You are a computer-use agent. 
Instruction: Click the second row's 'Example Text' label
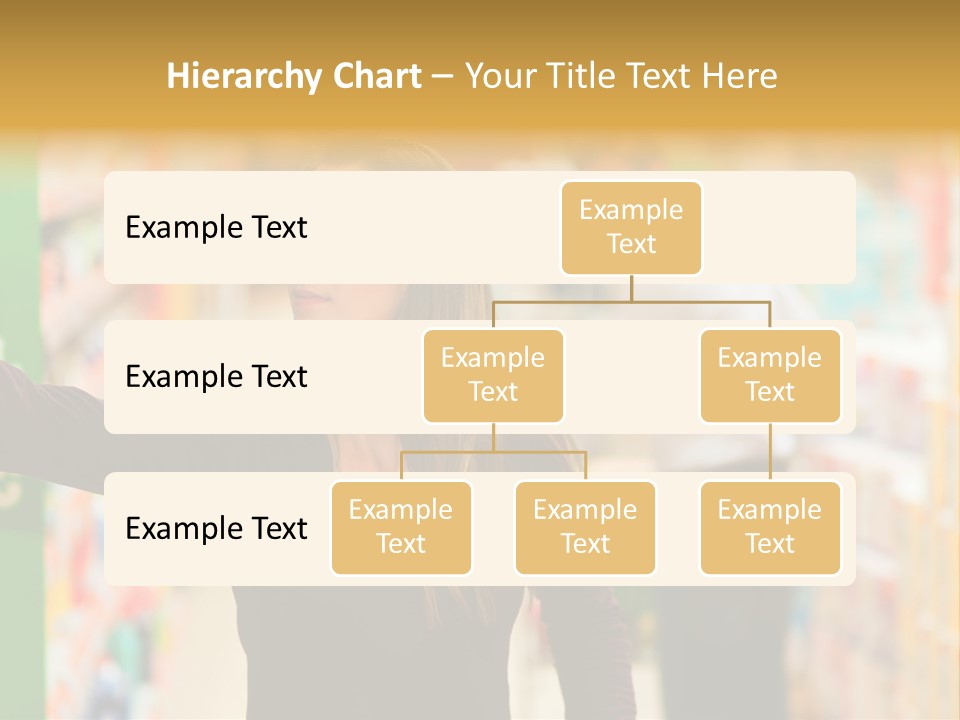pos(216,377)
